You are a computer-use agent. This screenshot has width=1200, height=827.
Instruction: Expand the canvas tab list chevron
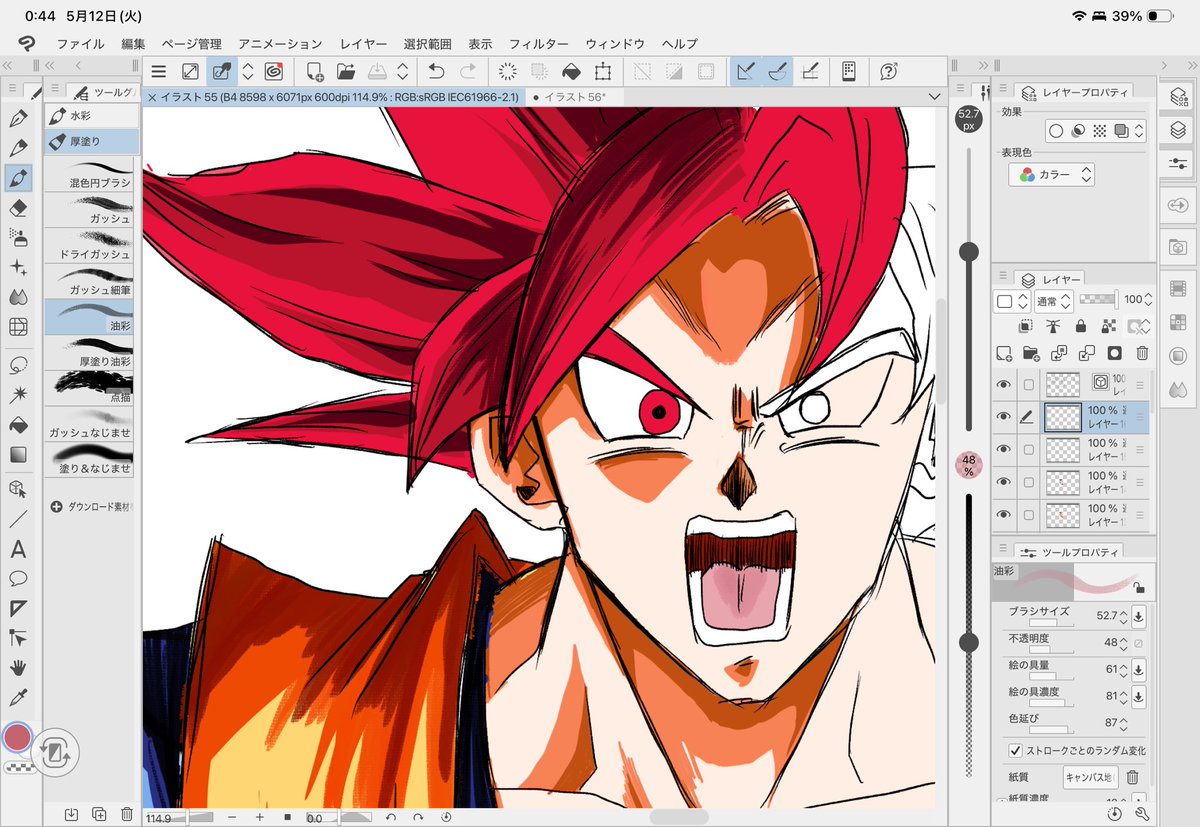[933, 97]
